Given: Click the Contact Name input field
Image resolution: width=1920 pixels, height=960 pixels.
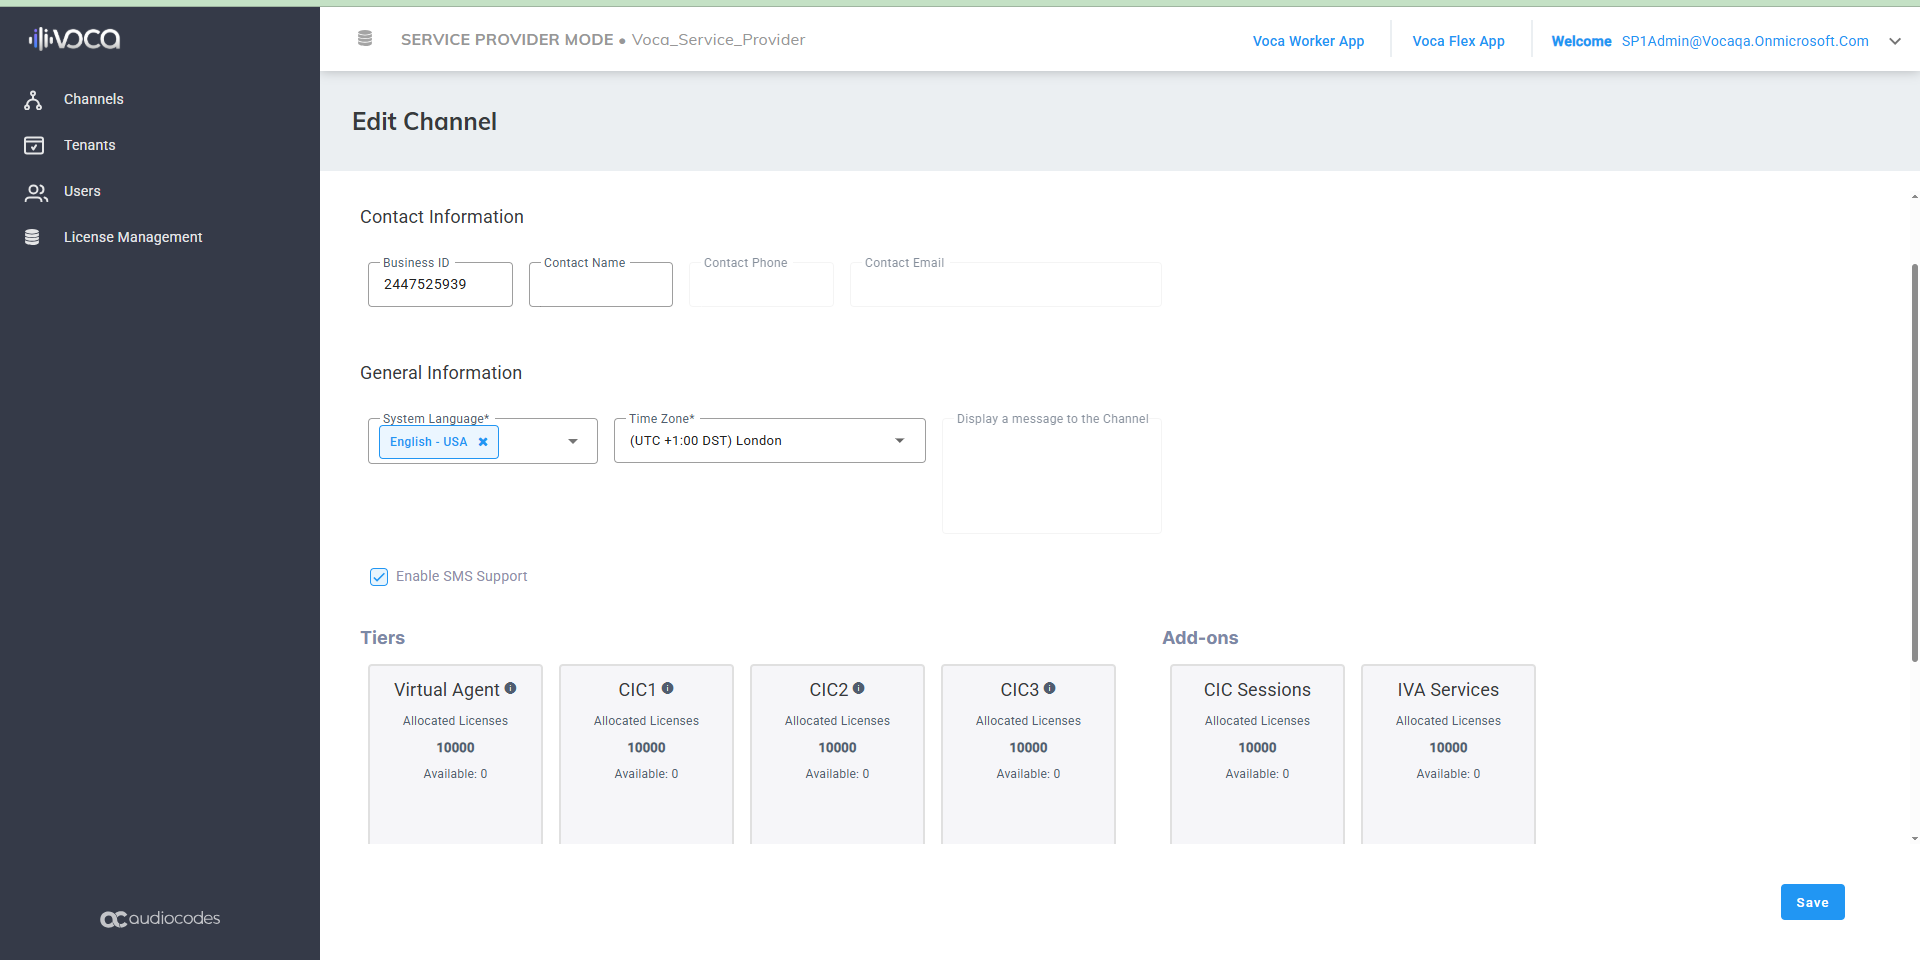Looking at the screenshot, I should [600, 286].
